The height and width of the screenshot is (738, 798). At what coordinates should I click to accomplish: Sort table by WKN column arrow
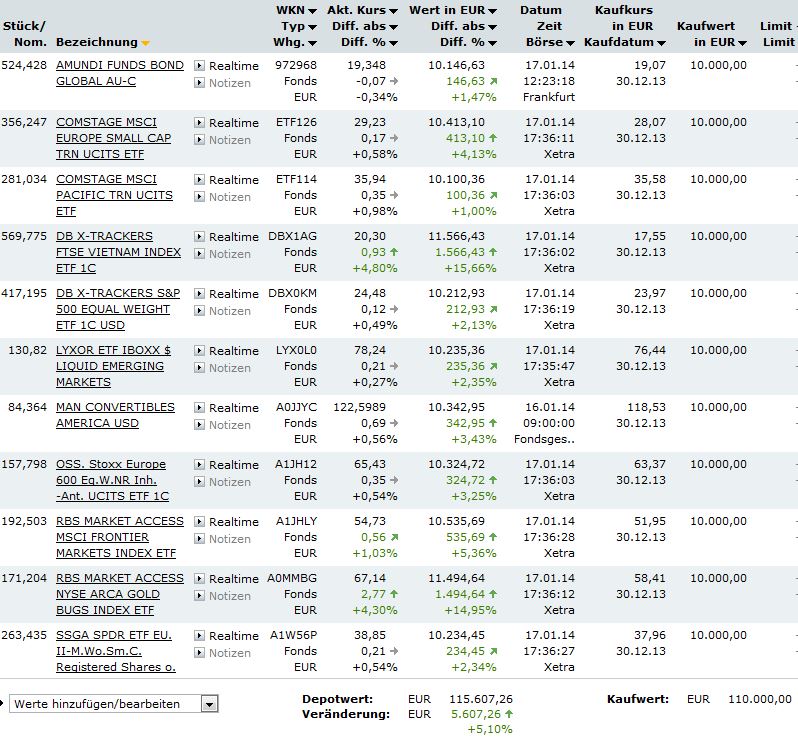[x=312, y=11]
